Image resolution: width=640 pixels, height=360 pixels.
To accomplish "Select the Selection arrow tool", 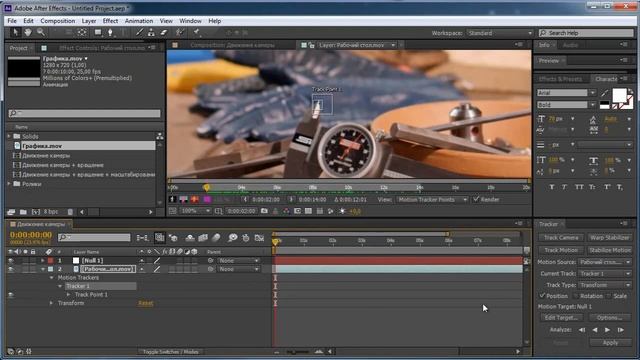I will [x=16, y=32].
